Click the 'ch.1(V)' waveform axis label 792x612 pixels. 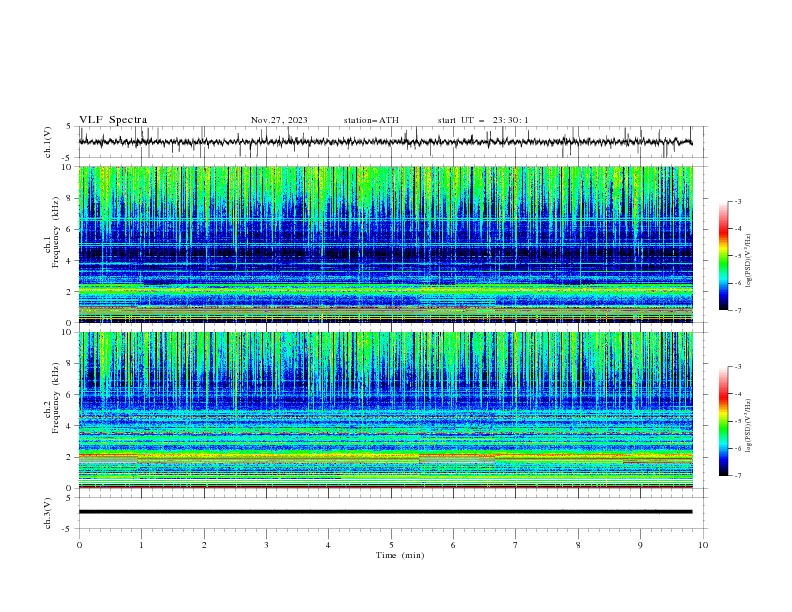[x=48, y=142]
